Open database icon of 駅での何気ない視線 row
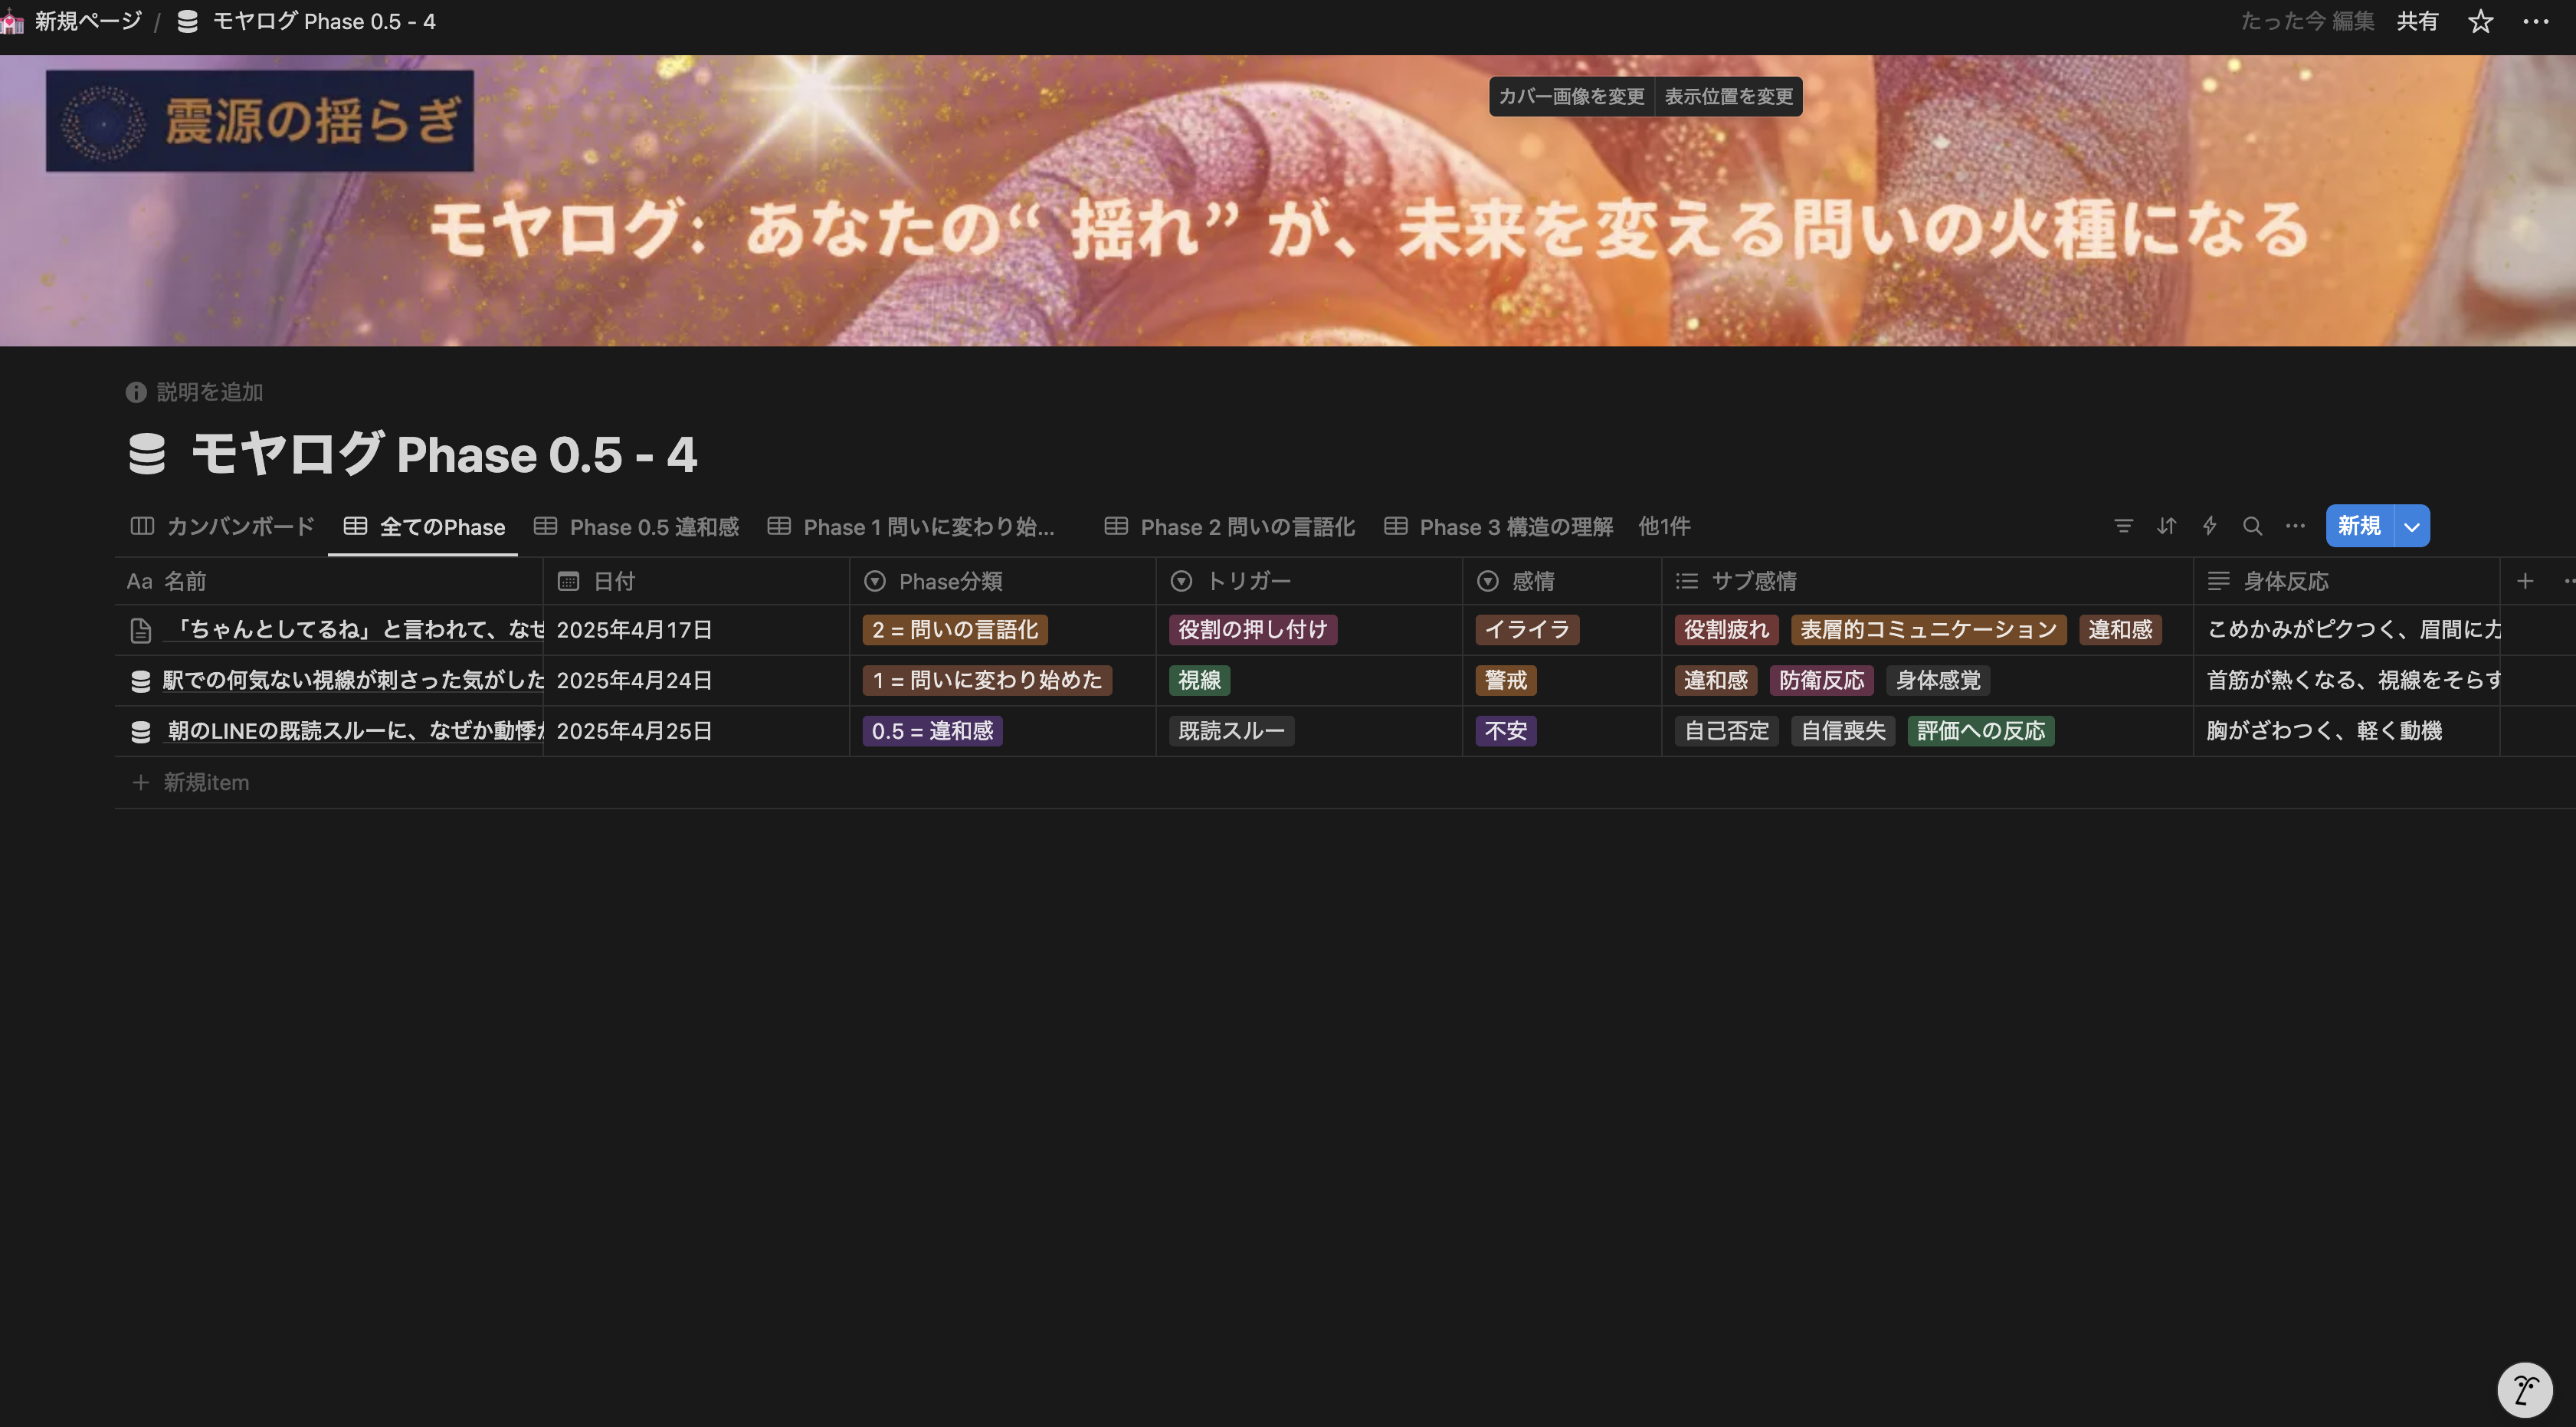The height and width of the screenshot is (1427, 2576). [x=141, y=681]
